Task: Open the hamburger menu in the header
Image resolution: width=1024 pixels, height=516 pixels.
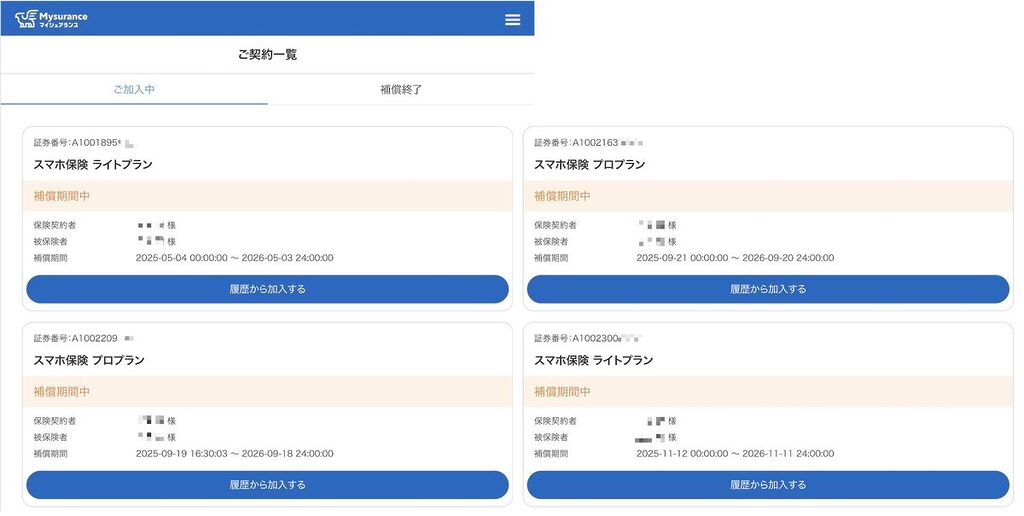Action: click(512, 20)
